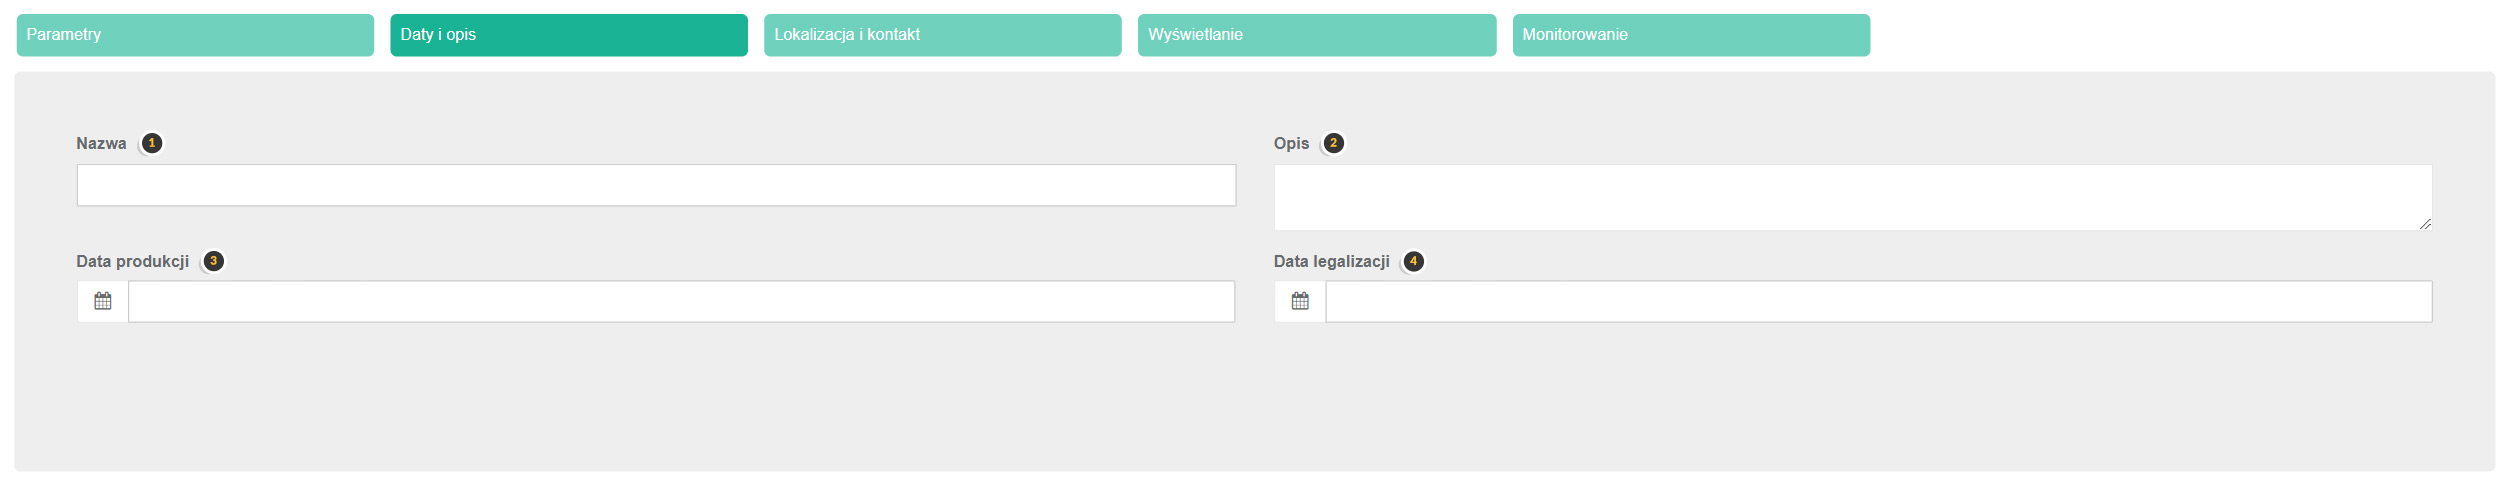Focus the Data produkcji date field
The image size is (2513, 484).
click(681, 301)
